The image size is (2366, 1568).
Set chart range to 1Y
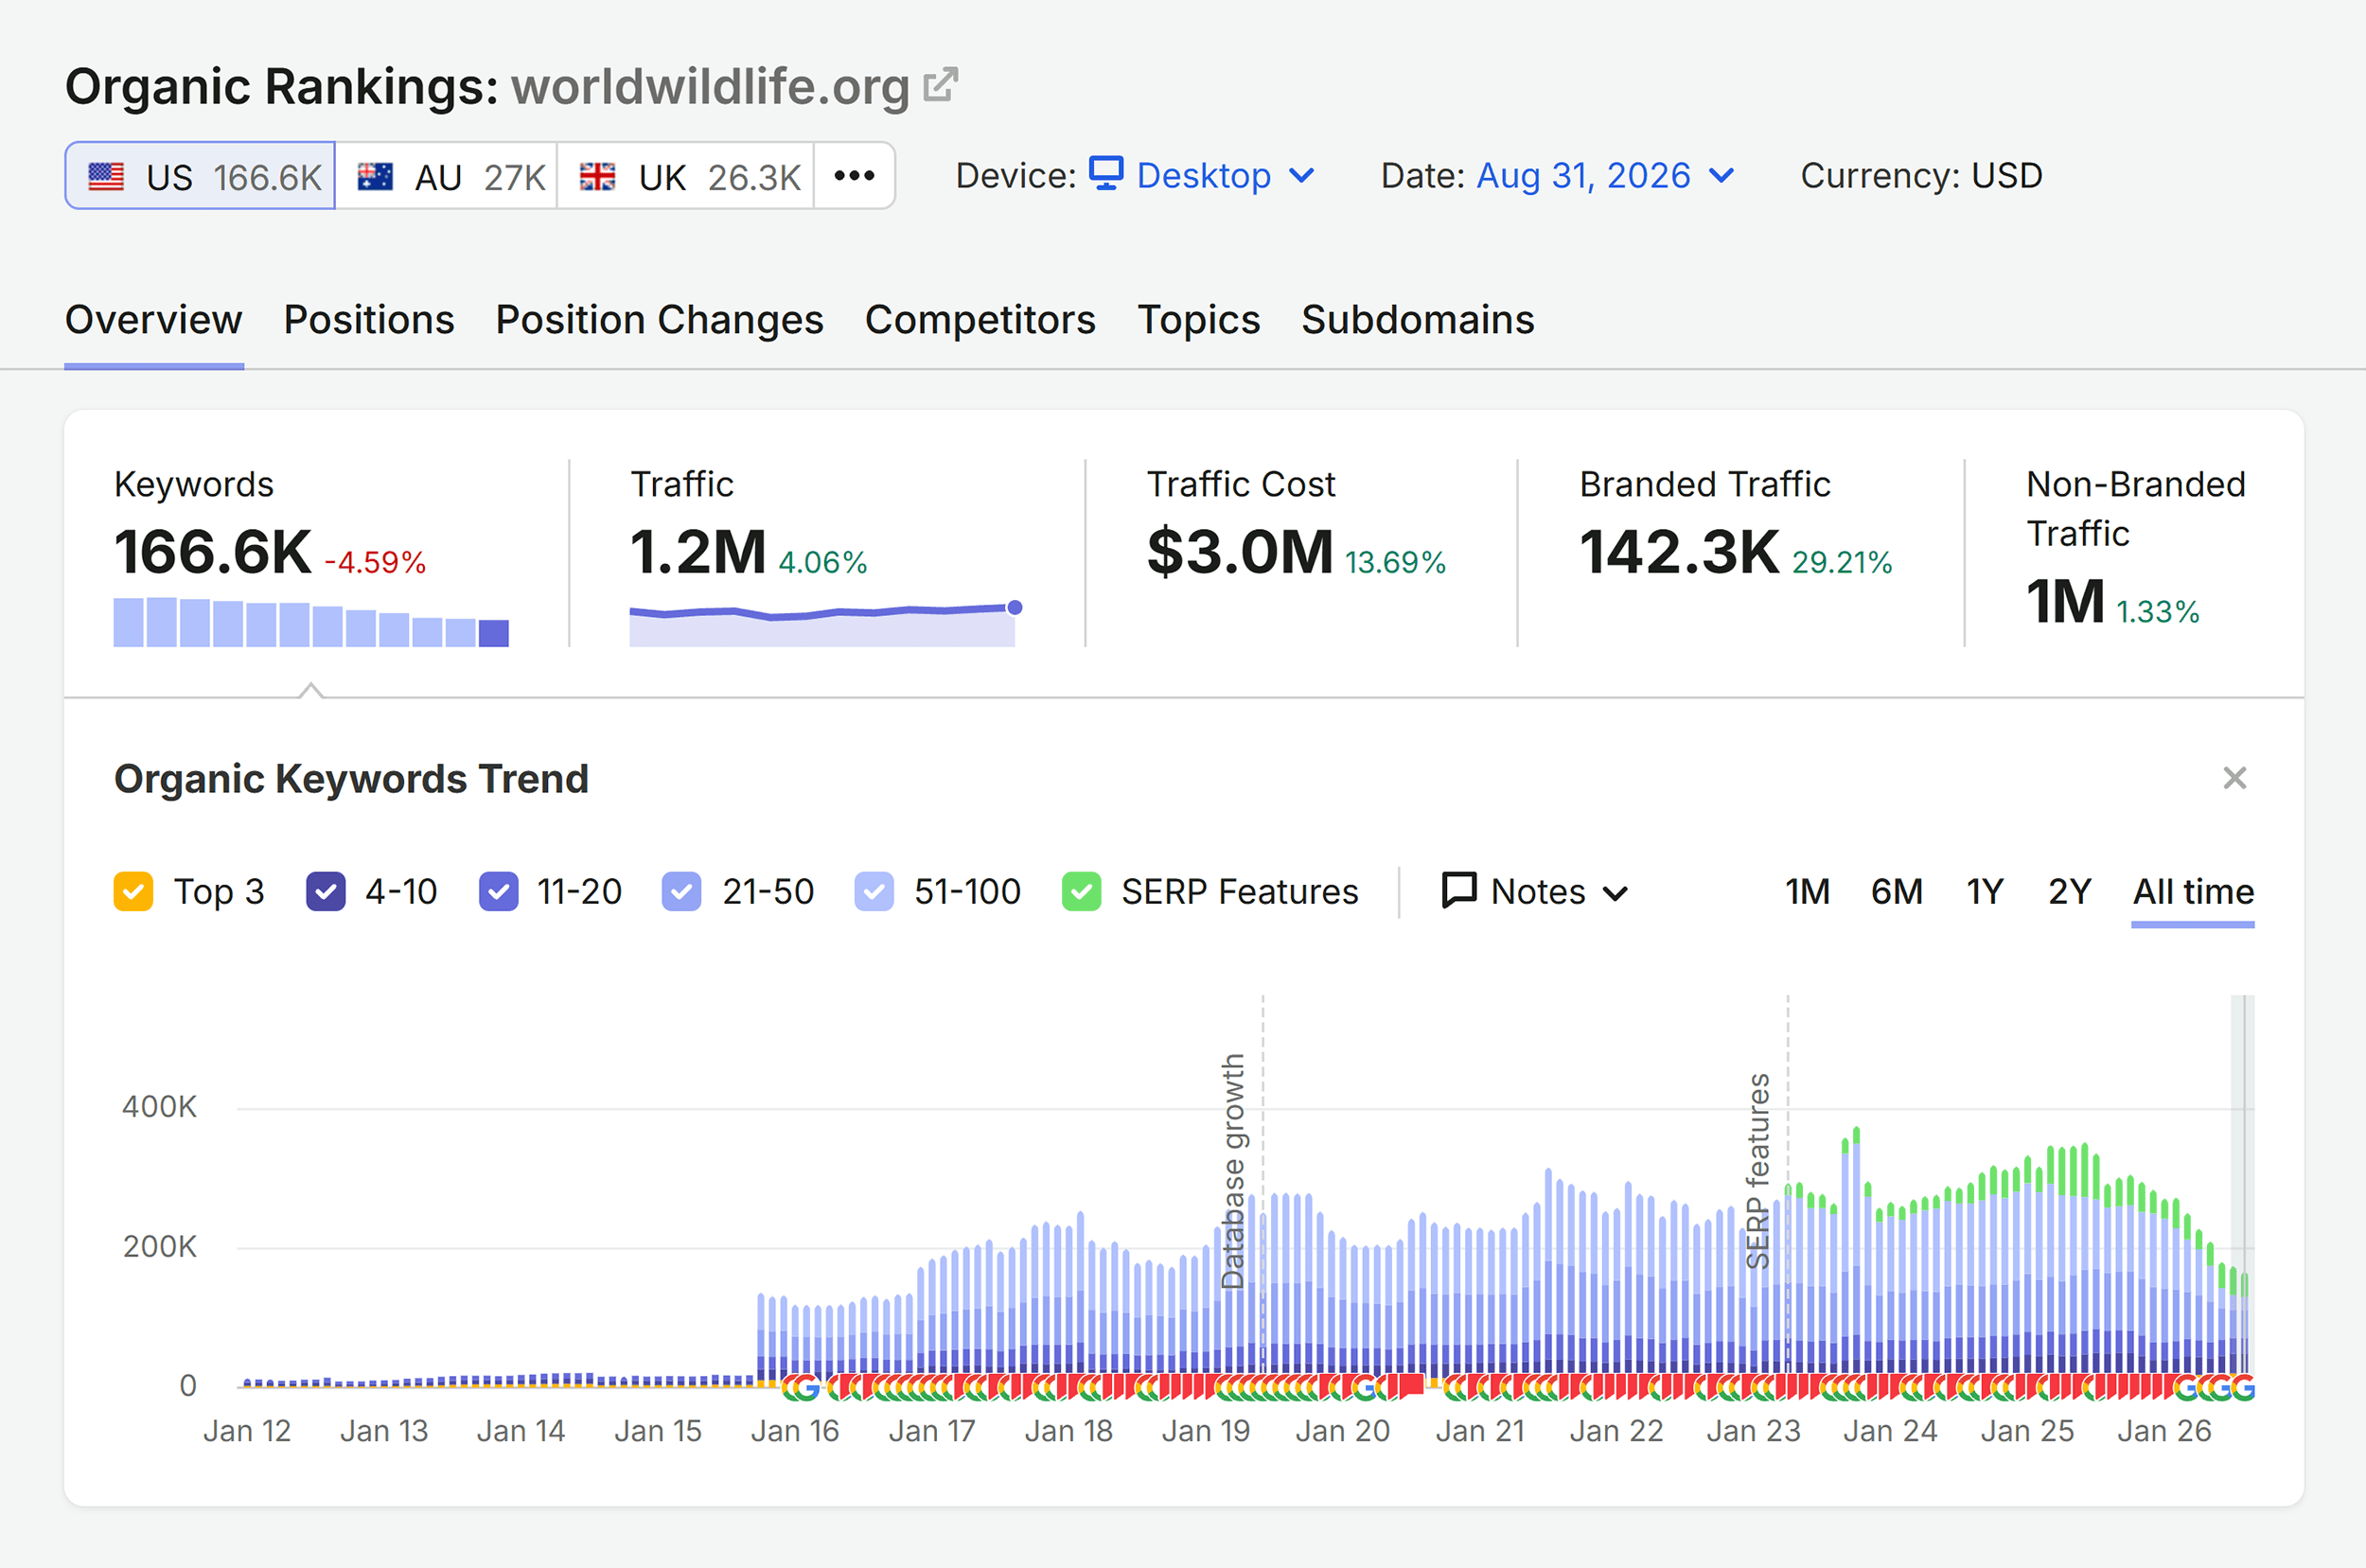pos(1985,891)
